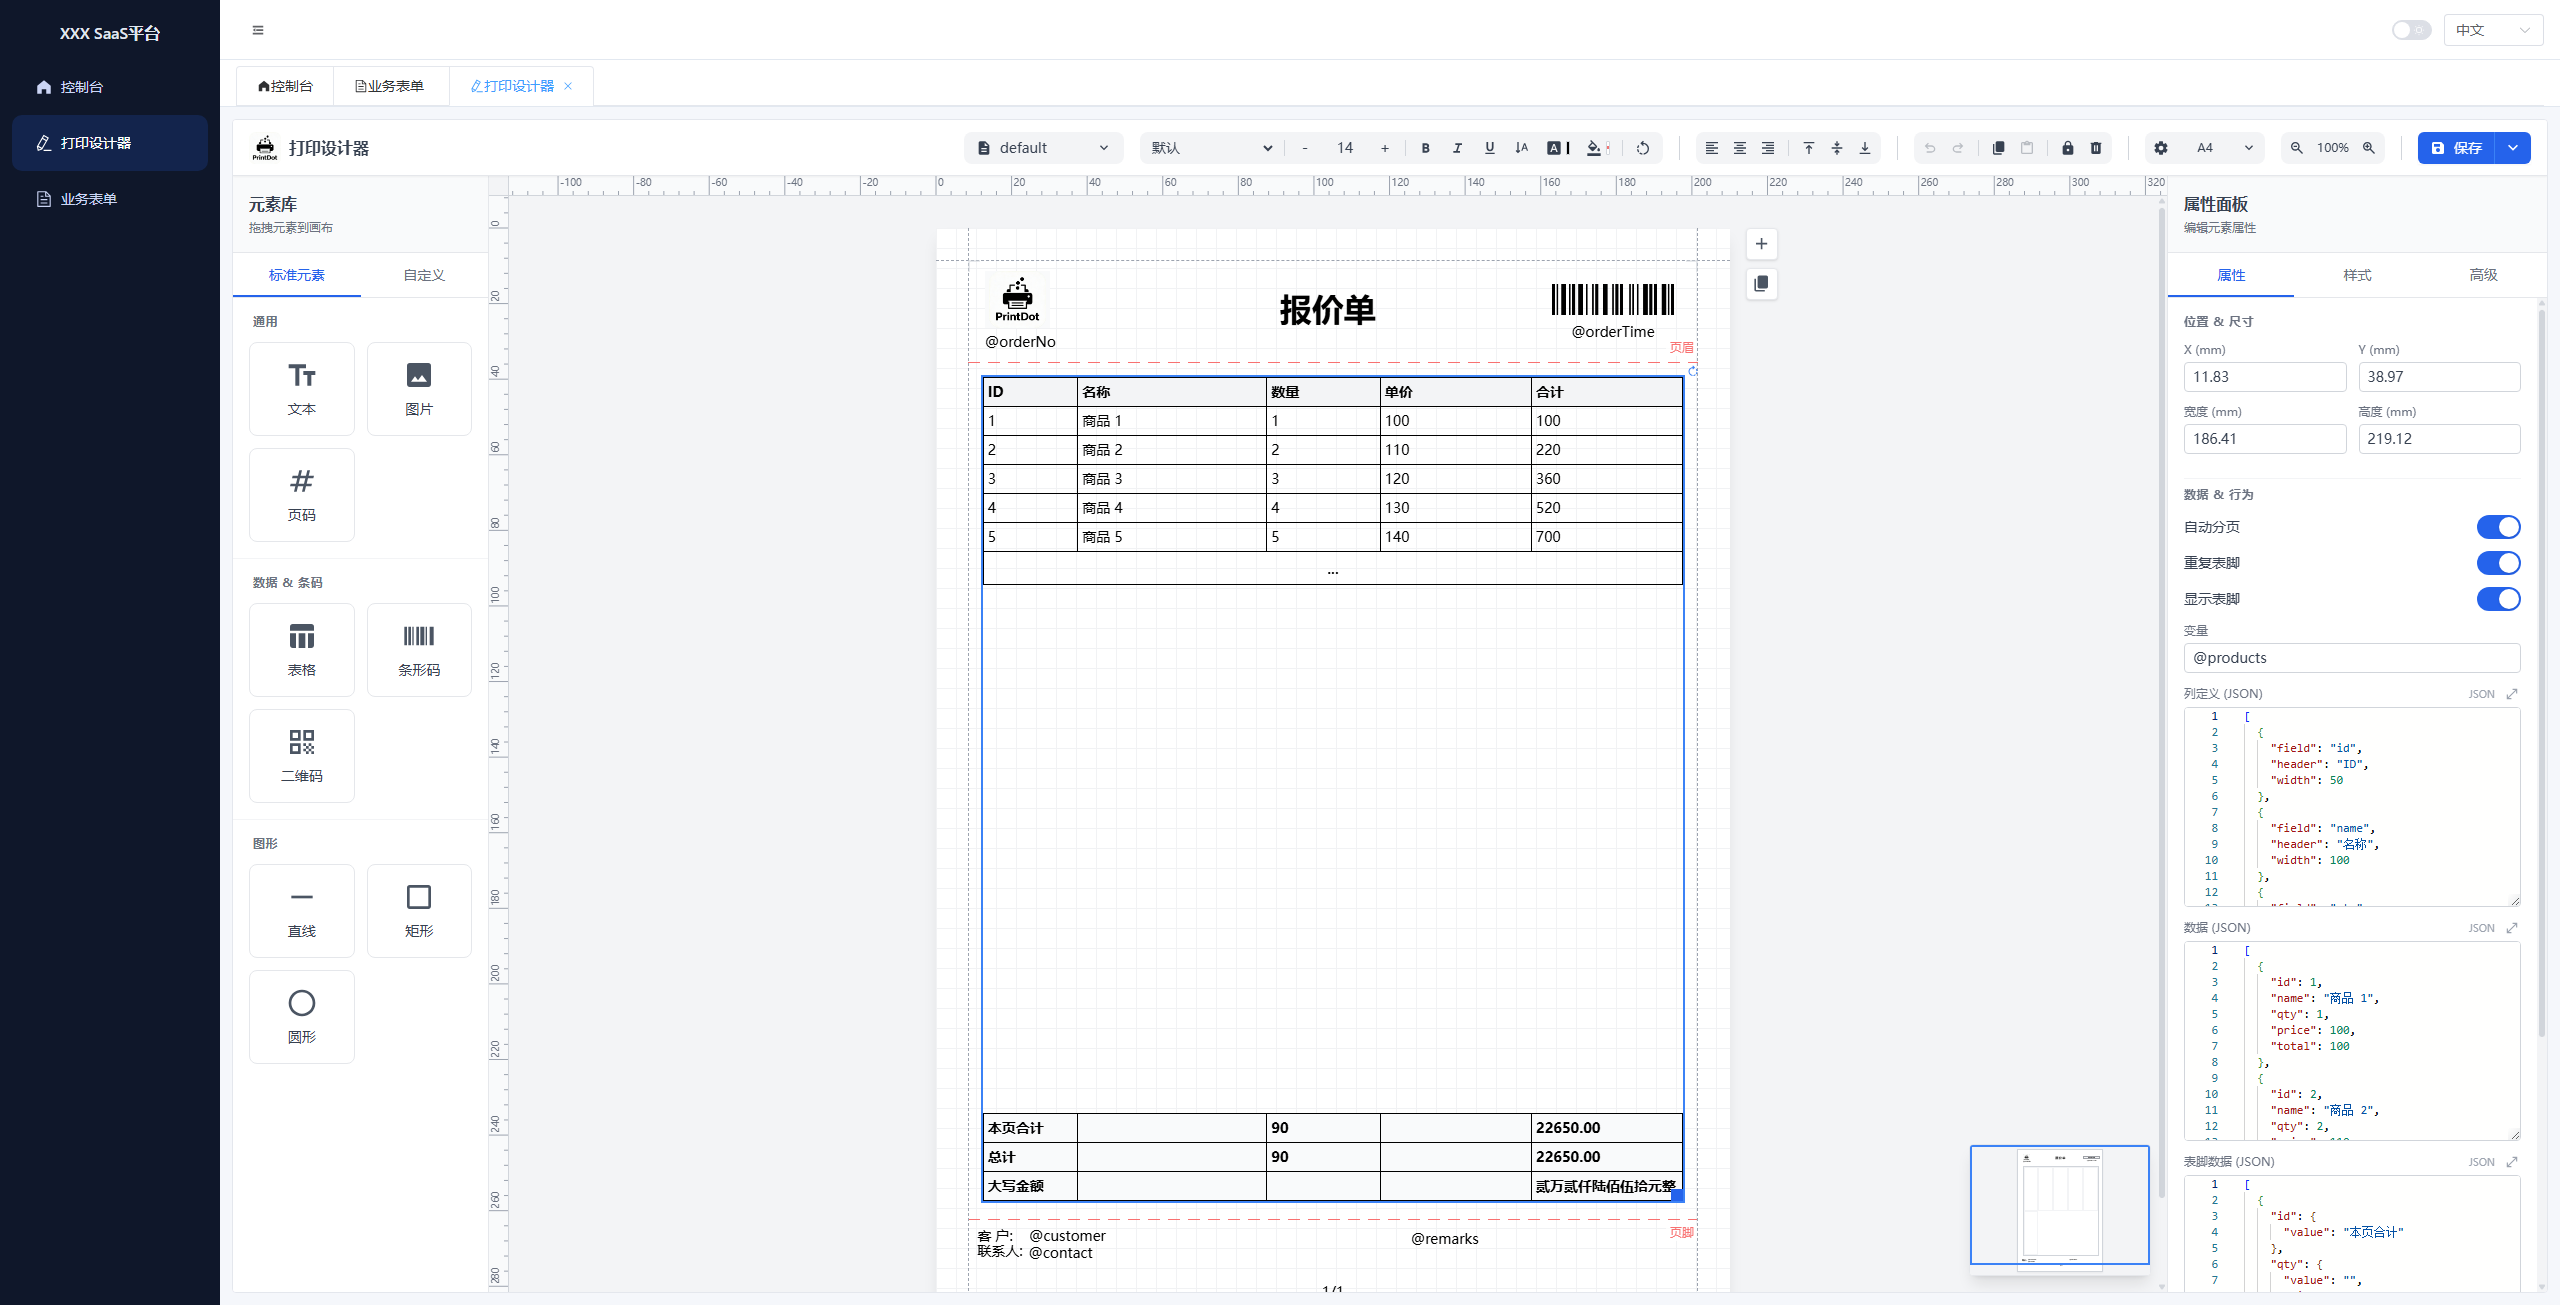Image resolution: width=2560 pixels, height=1305 pixels.
Task: Open 业务表单 in the sidebar
Action: [x=89, y=199]
